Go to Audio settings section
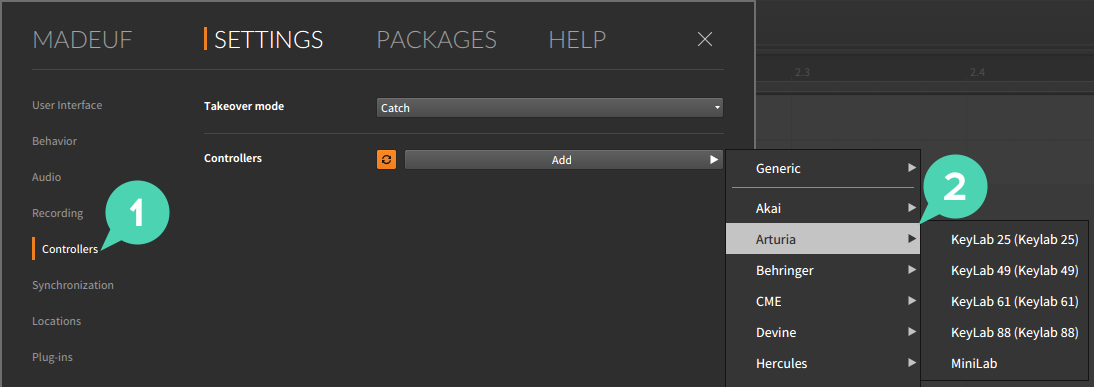This screenshot has width=1094, height=387. click(47, 177)
